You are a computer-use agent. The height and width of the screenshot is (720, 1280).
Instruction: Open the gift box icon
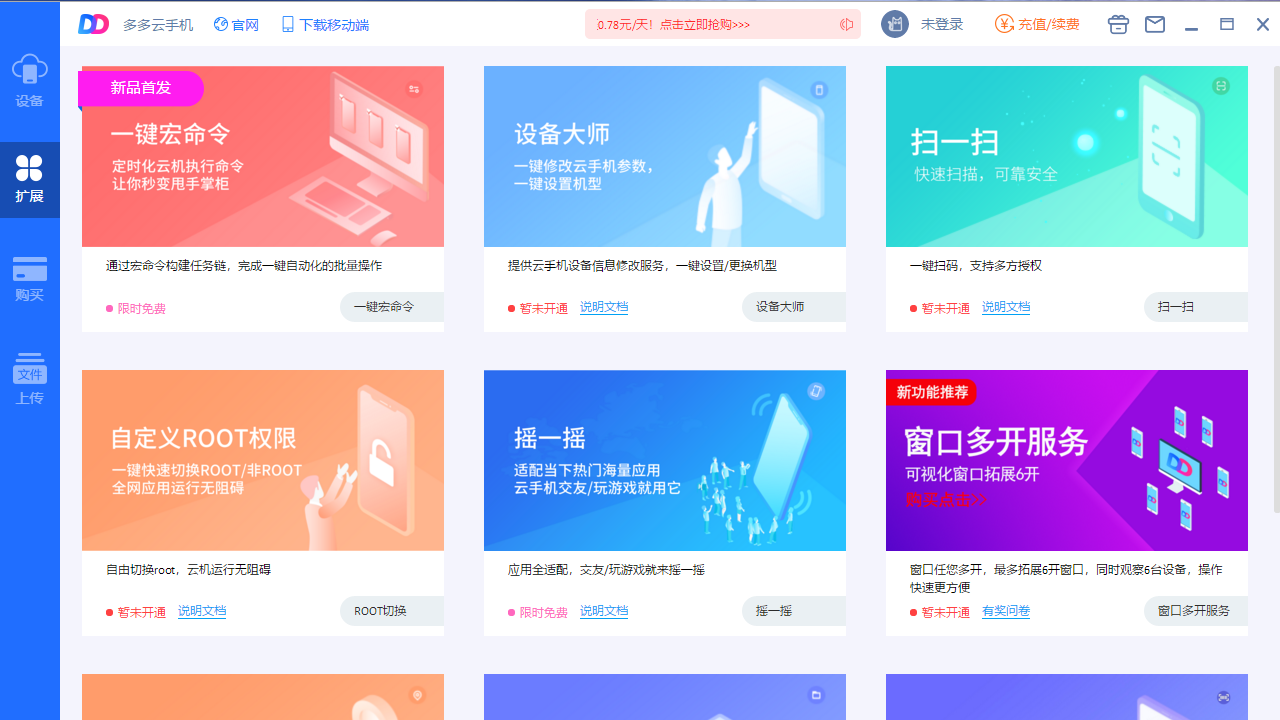1119,24
